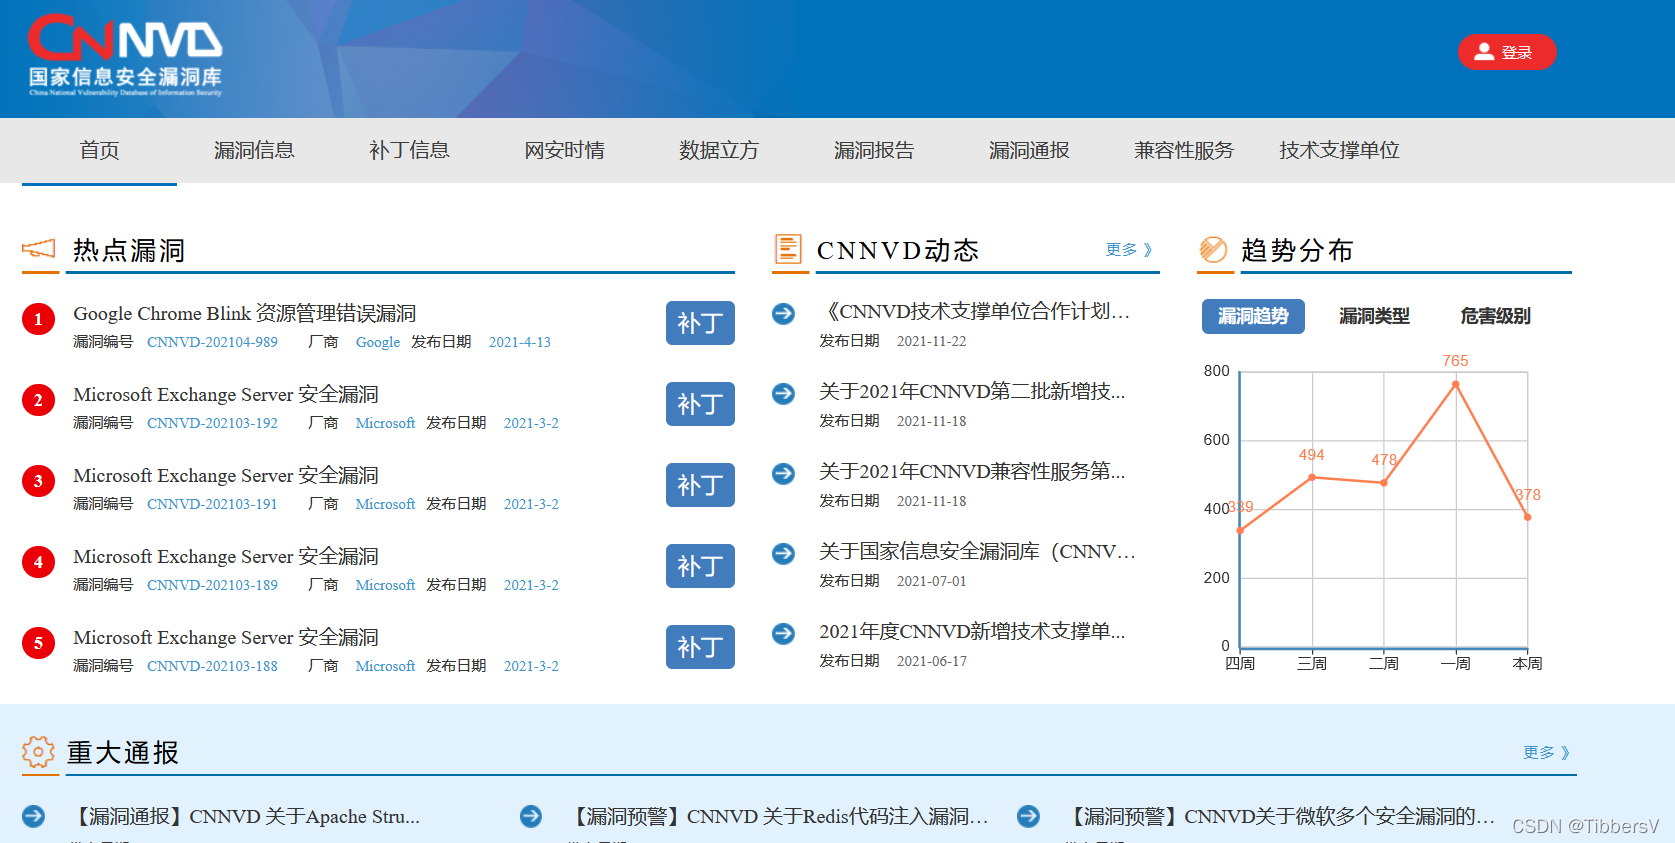This screenshot has height=843, width=1675.
Task: Open vulnerability ID CNNVD-202103-189 link
Action: tap(212, 585)
